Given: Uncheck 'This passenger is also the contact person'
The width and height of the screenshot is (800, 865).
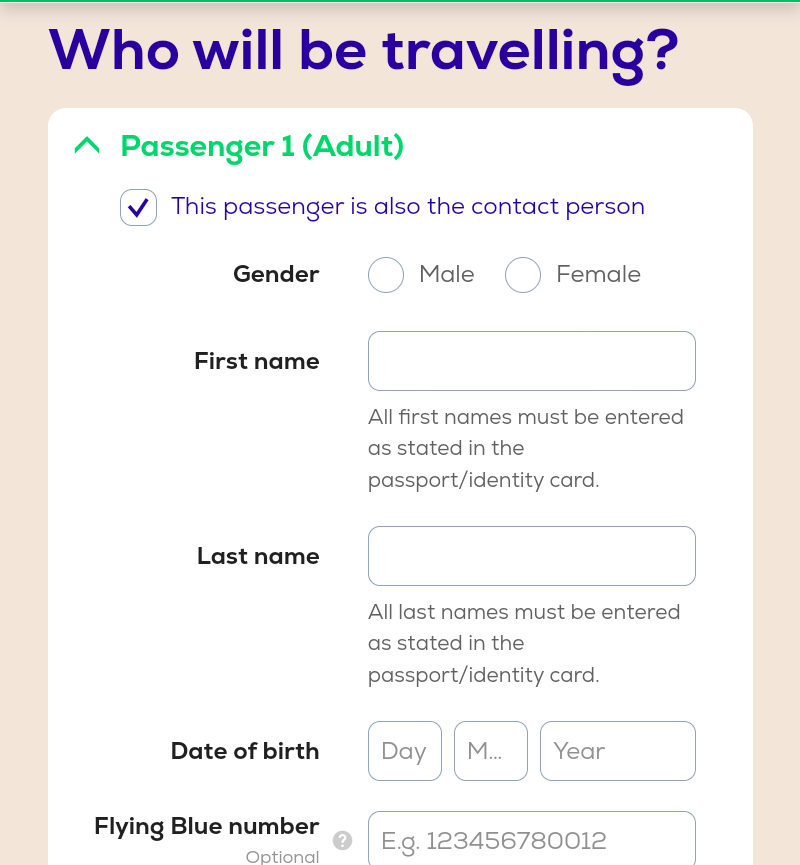Looking at the screenshot, I should tap(138, 207).
